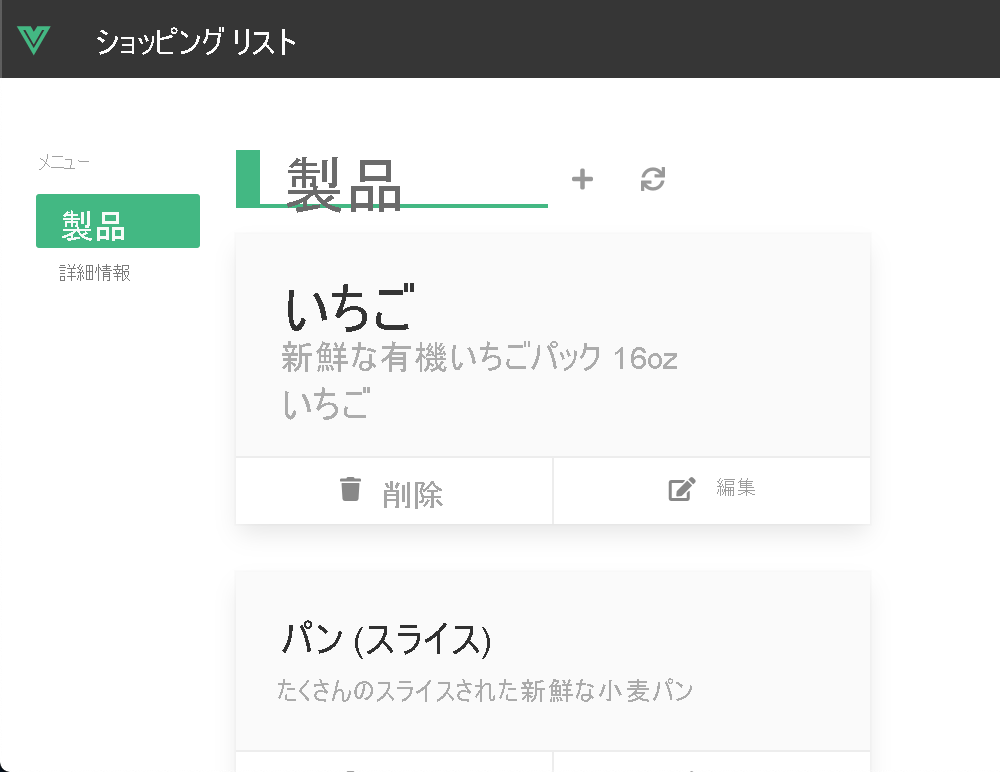Click the plus icon to add product

pos(582,179)
